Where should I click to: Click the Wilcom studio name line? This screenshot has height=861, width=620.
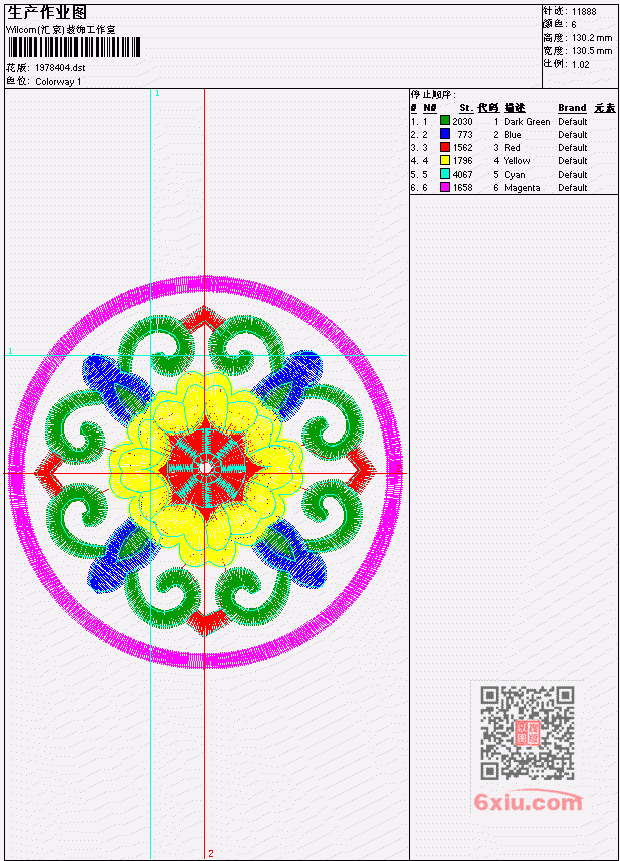click(61, 30)
